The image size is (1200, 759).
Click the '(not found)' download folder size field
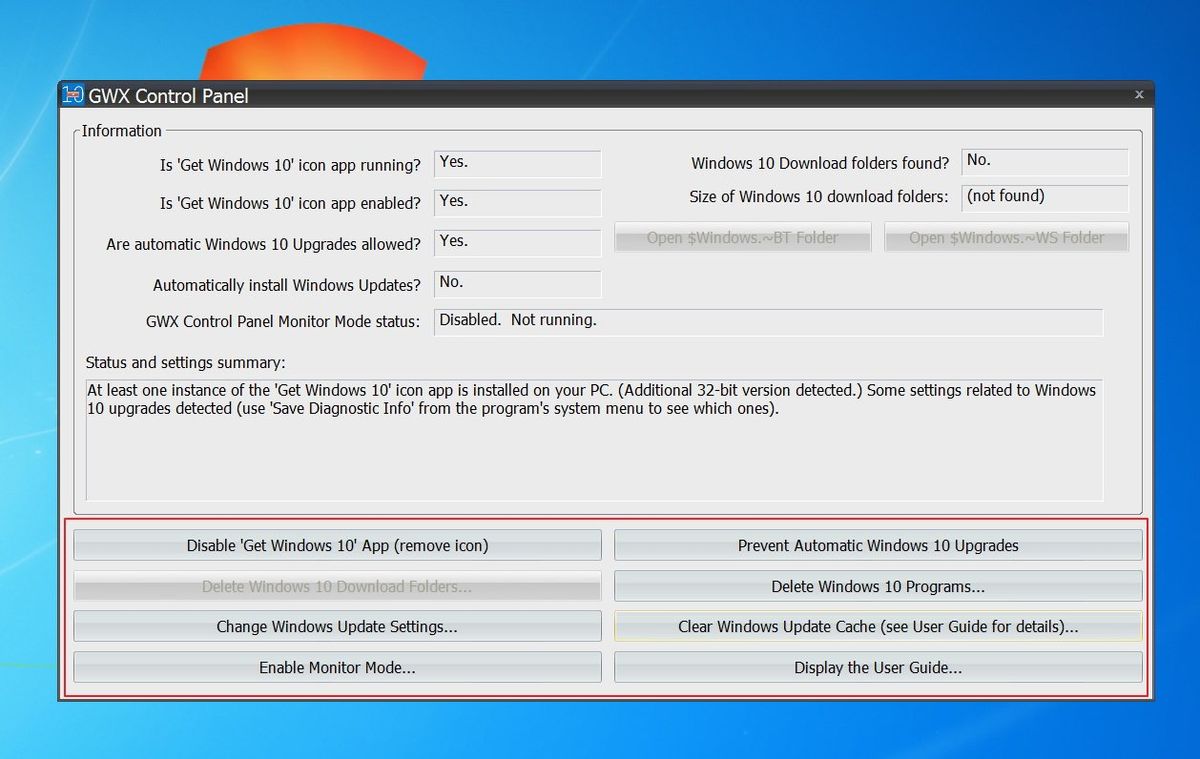[x=1044, y=198]
